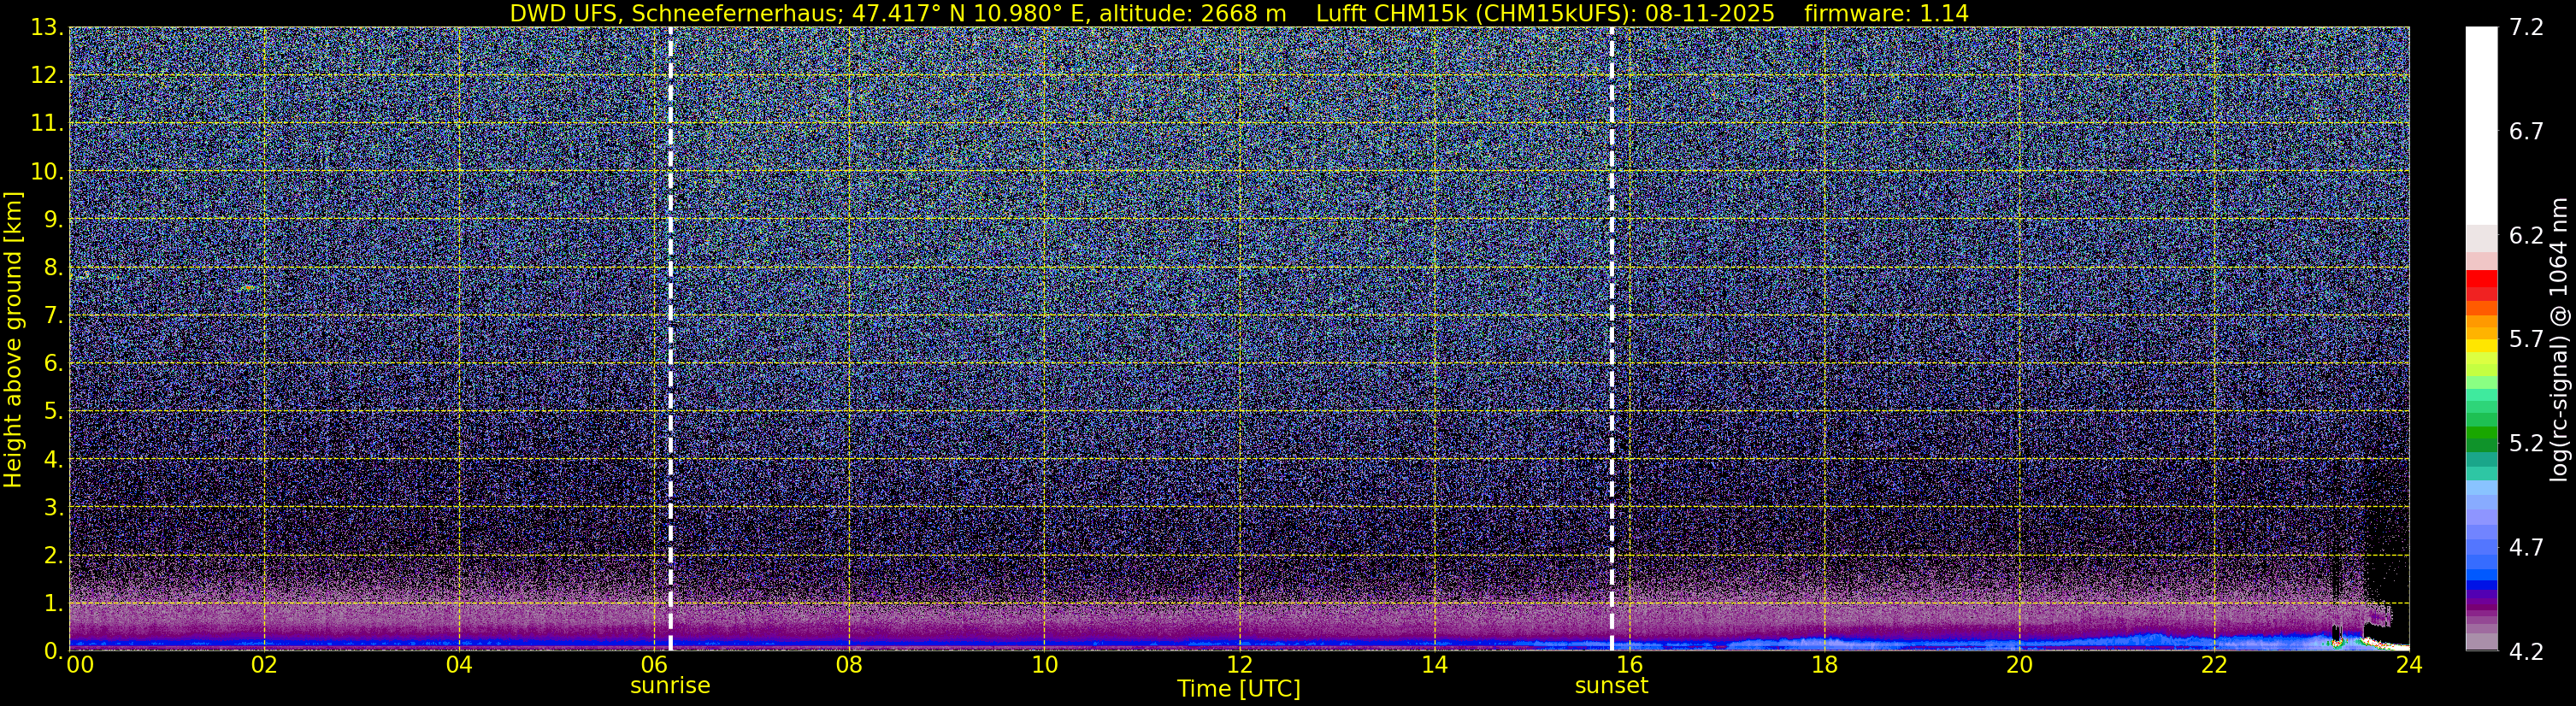This screenshot has width=2576, height=706.
Task: Select the 'sunrise' label below the time axis
Action: point(670,686)
